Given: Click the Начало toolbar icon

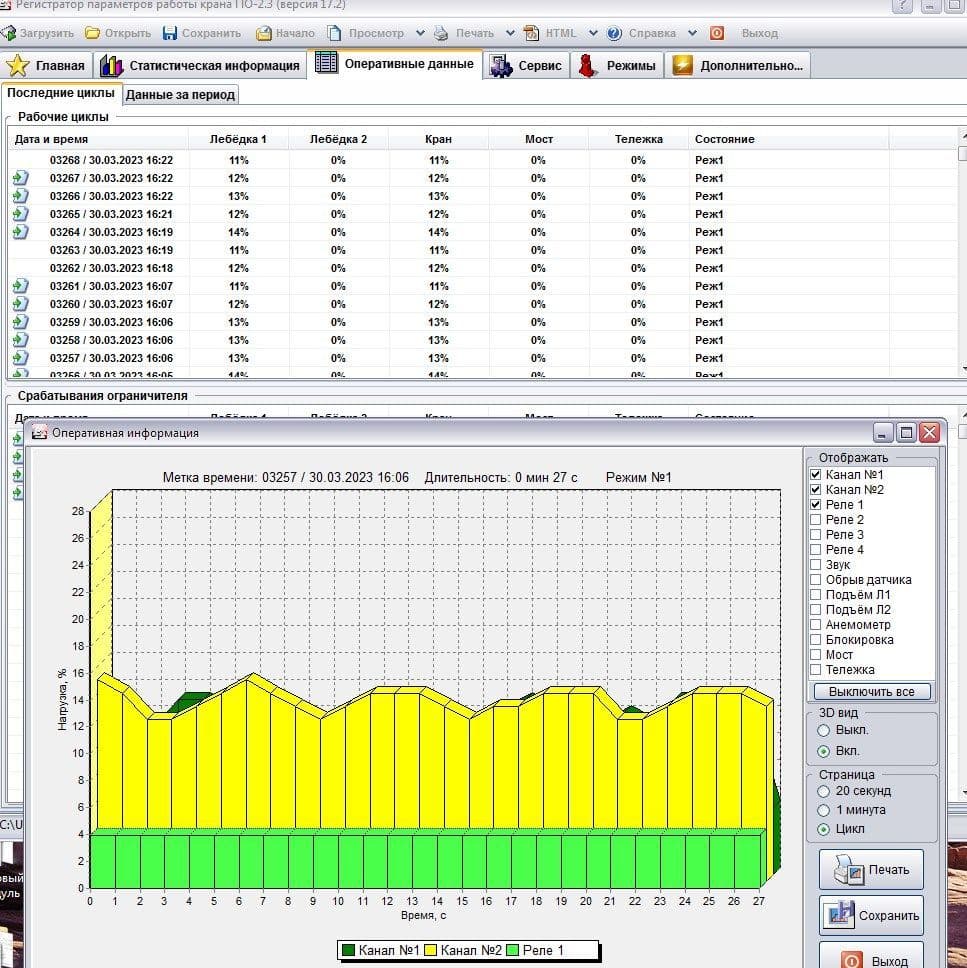Looking at the screenshot, I should coord(264,33).
